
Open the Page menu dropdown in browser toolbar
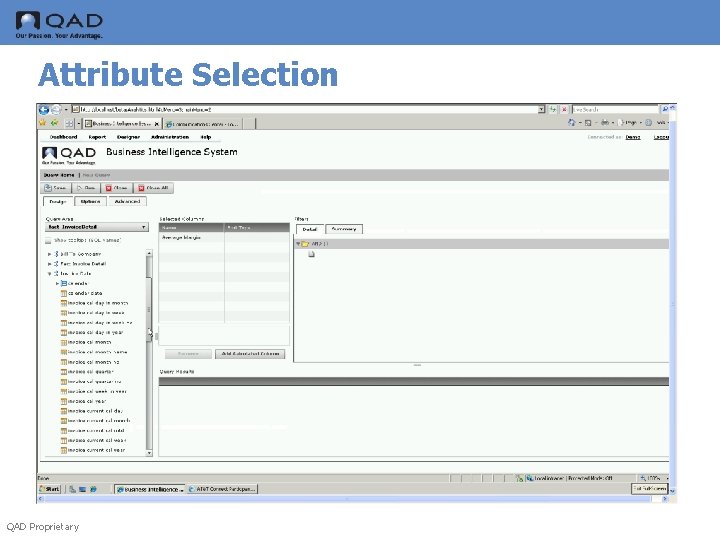coord(631,123)
